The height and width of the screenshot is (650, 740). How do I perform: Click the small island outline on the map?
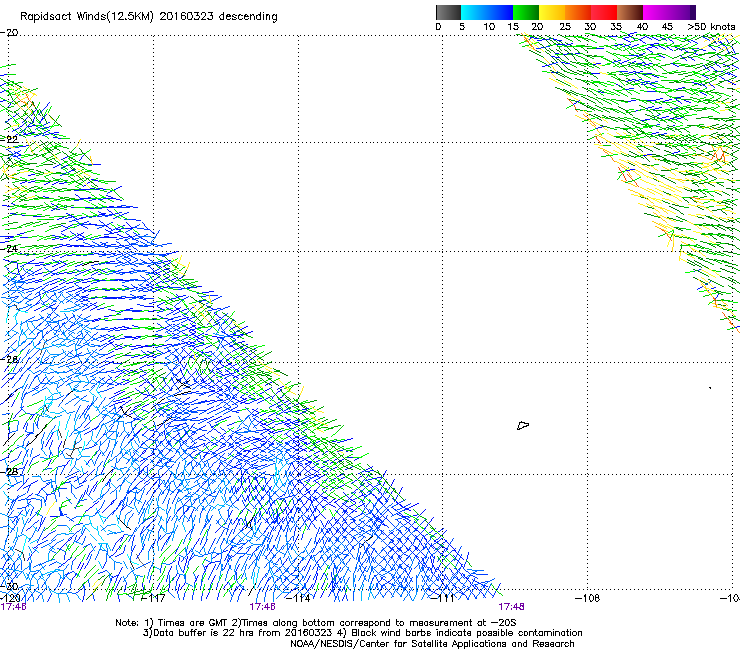523,426
